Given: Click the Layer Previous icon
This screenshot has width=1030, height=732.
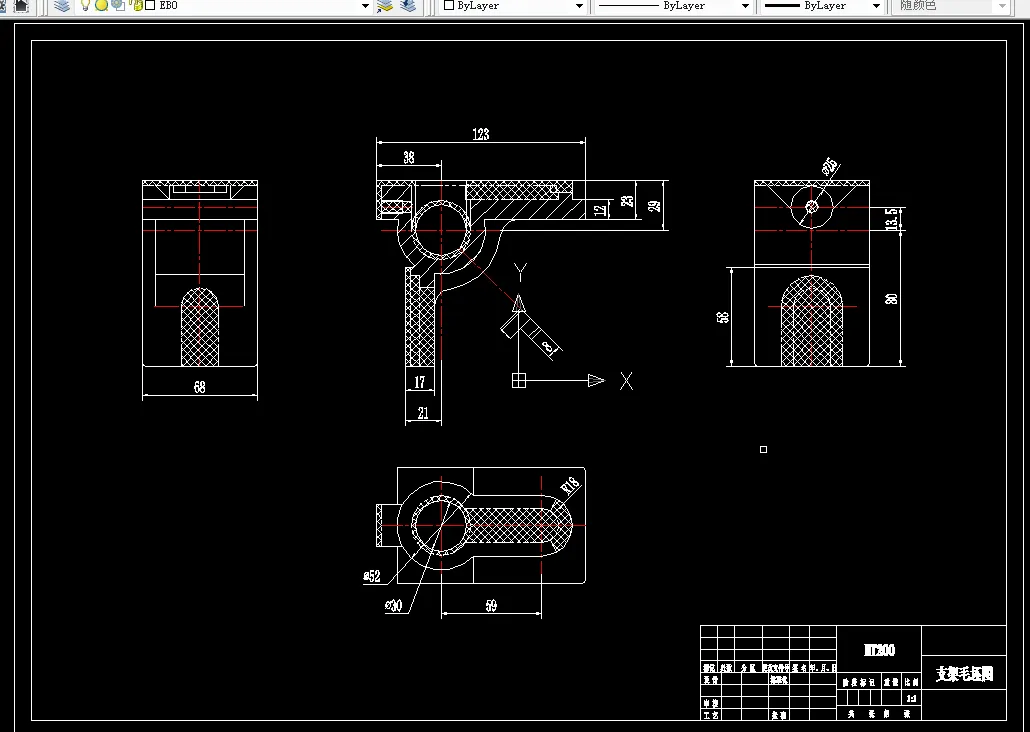Looking at the screenshot, I should pyautogui.click(x=408, y=6).
